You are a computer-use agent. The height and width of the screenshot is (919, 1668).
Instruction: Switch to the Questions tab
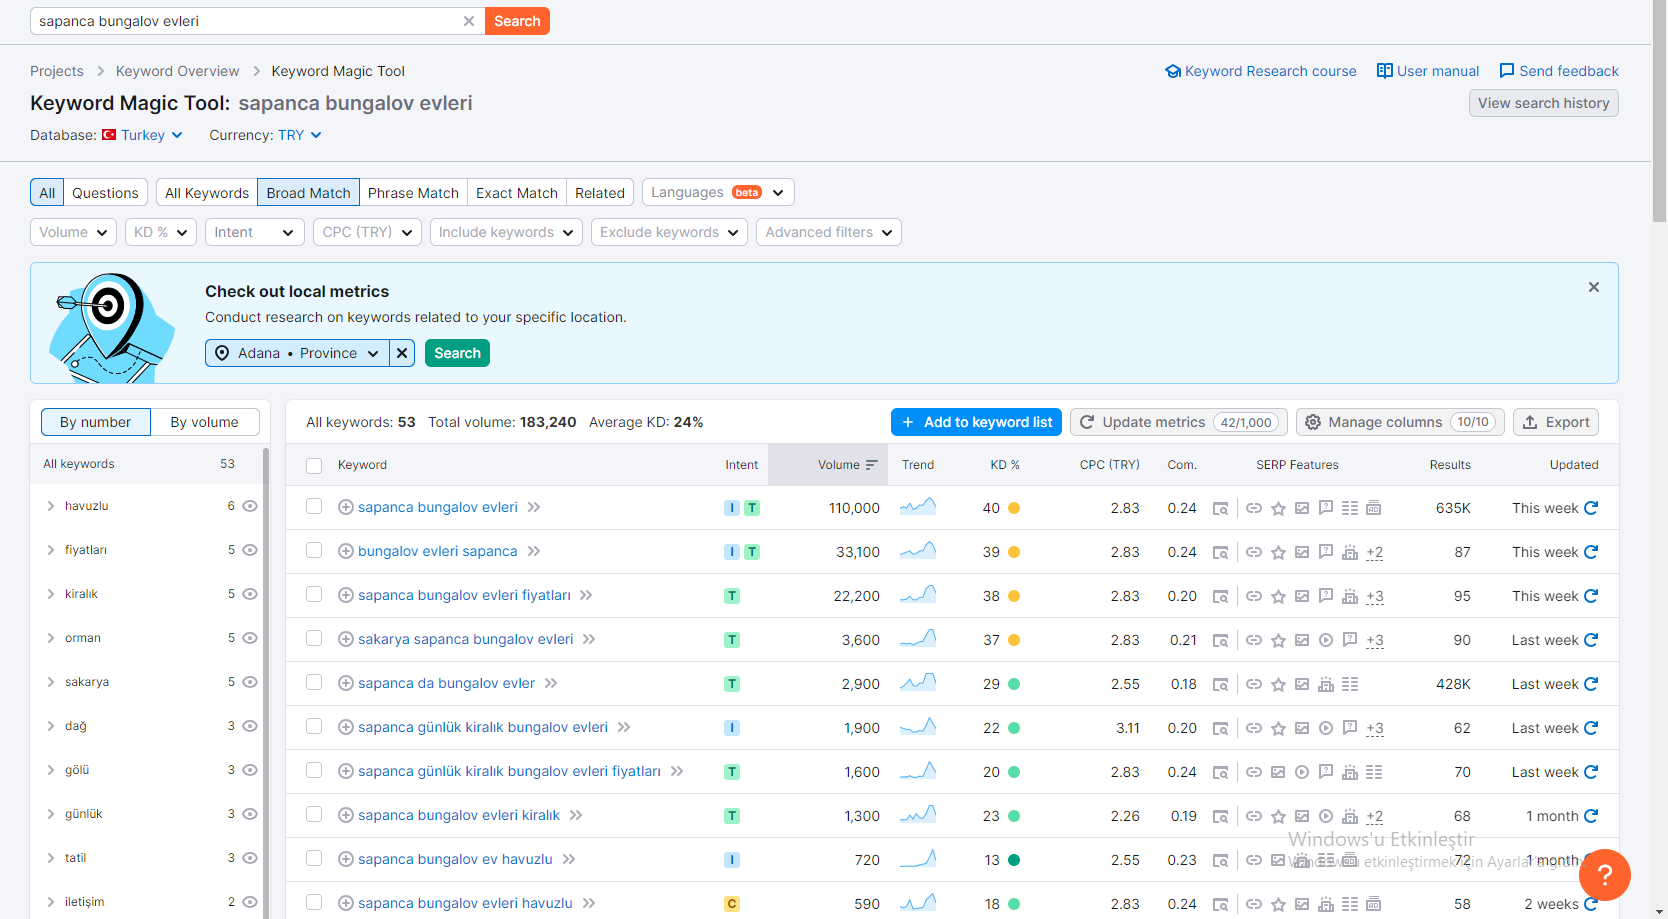click(x=105, y=193)
